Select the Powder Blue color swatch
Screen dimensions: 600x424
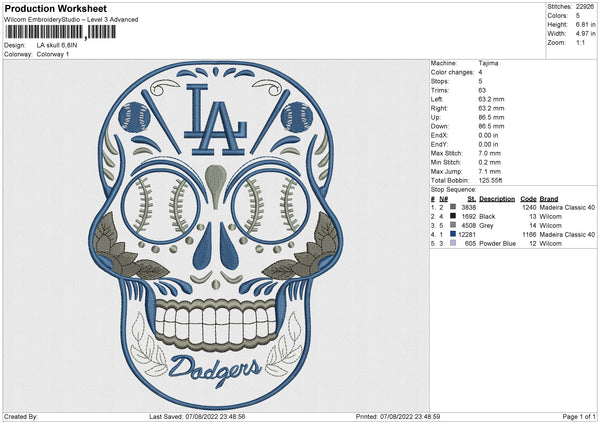tap(454, 243)
